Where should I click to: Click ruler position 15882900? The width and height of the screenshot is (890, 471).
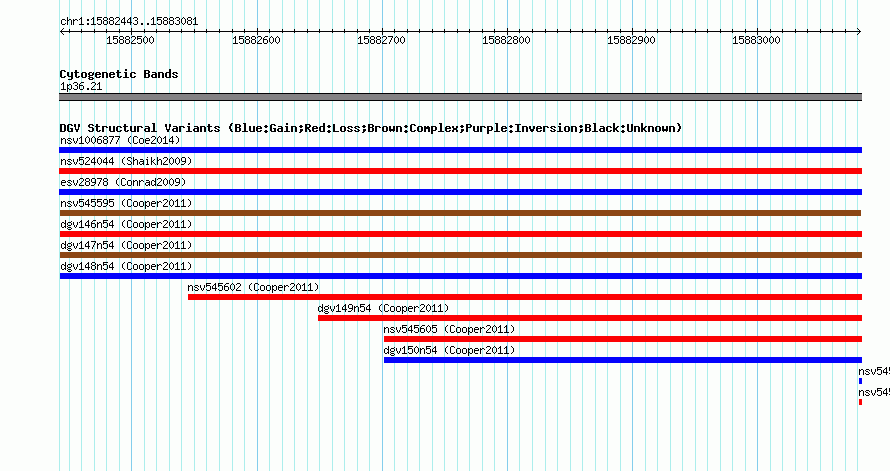click(x=631, y=40)
